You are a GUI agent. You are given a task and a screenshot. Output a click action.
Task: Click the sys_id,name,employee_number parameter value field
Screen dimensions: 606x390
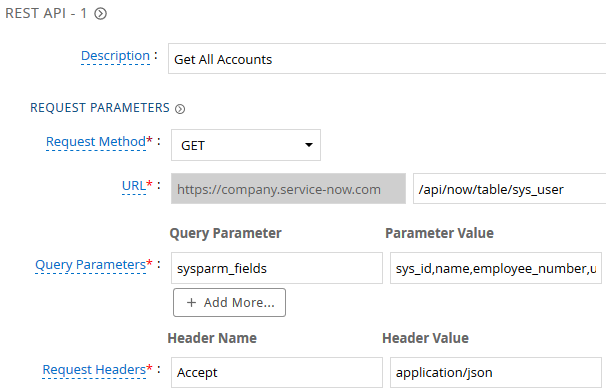(496, 268)
